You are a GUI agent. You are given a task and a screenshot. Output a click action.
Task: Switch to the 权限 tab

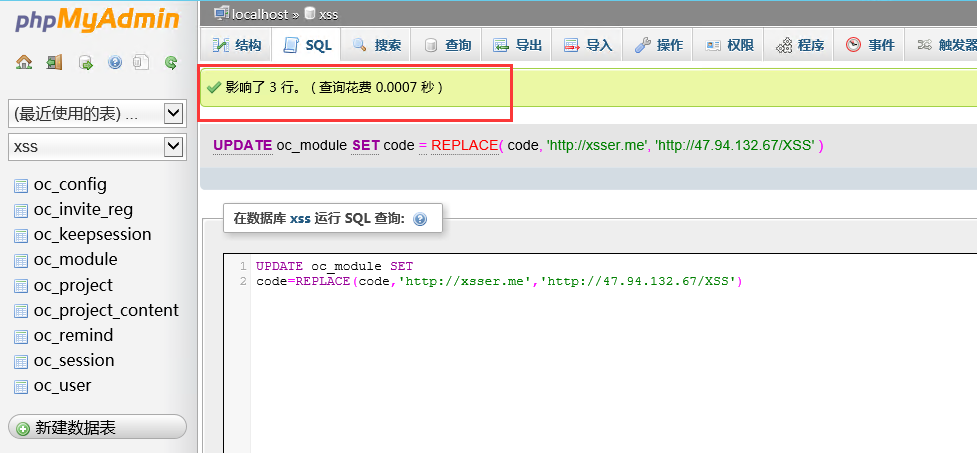(729, 45)
